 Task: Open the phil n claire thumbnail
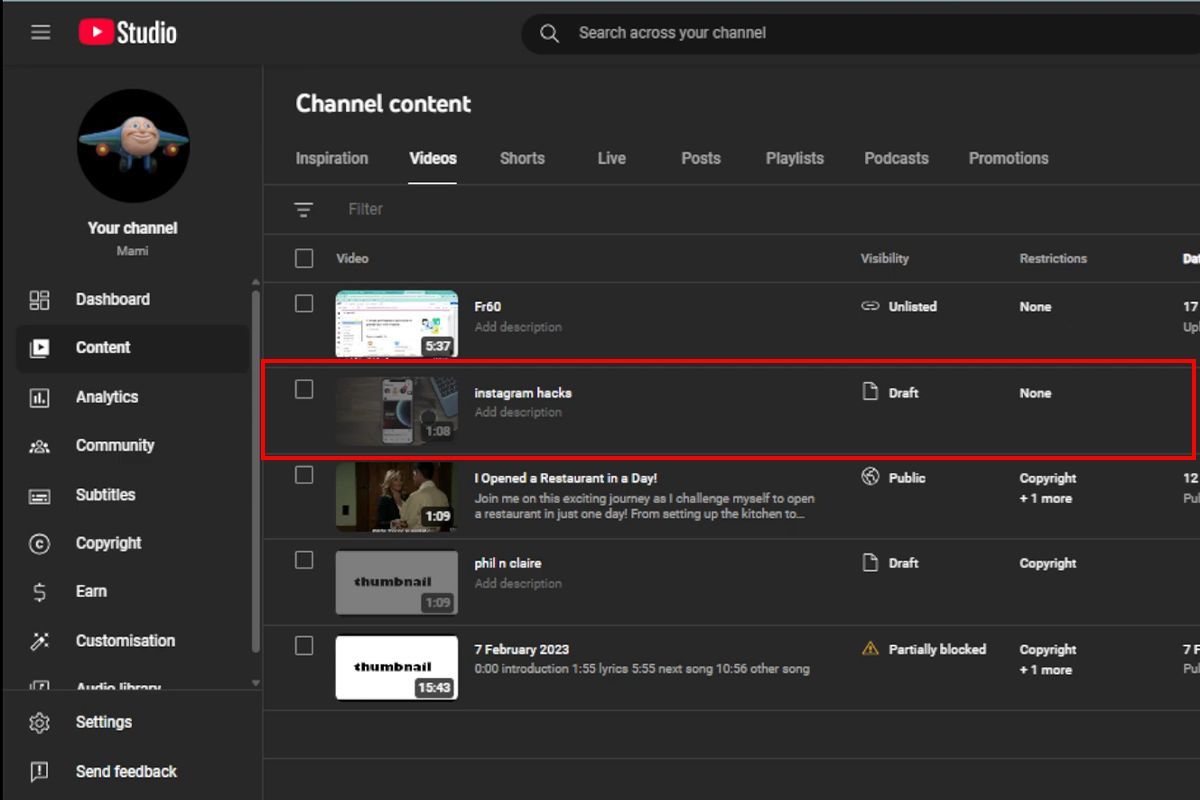(397, 582)
